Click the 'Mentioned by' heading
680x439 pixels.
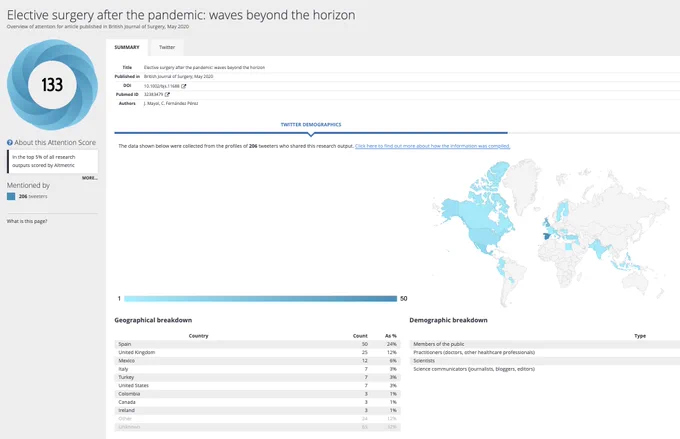pyautogui.click(x=28, y=185)
